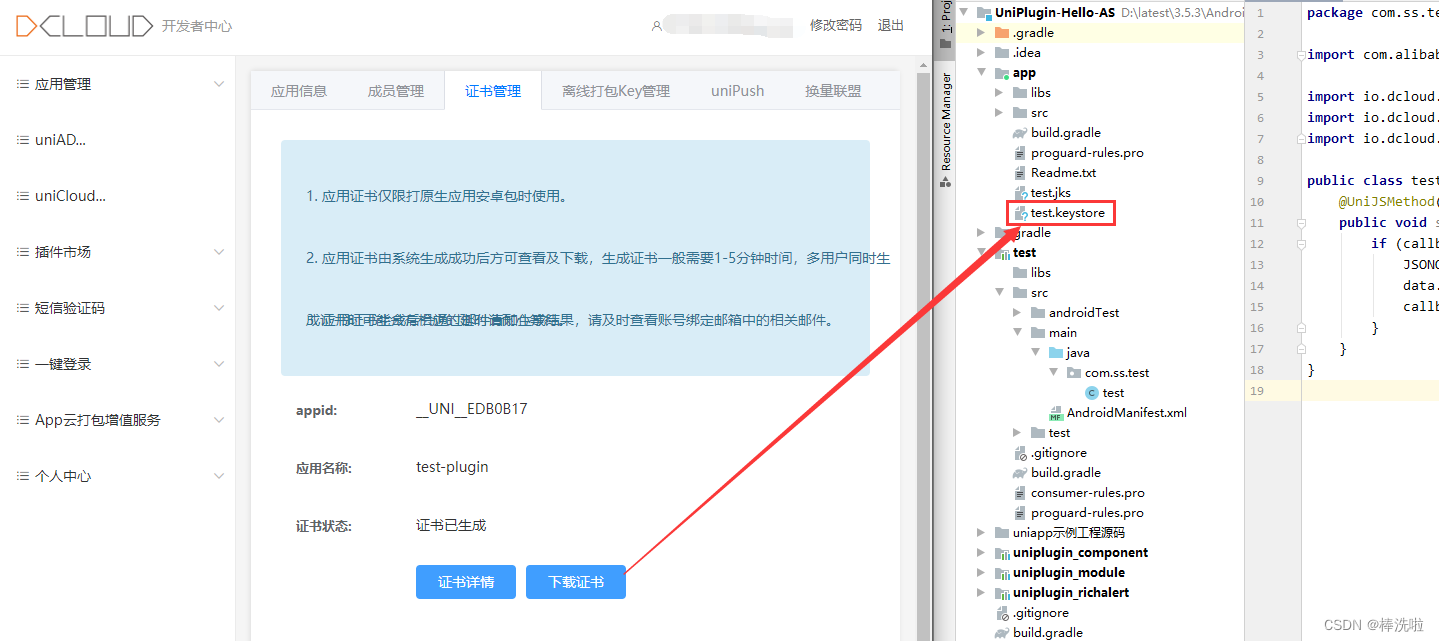Expand the uniplugin_richalert module node
Screen dimensions: 1439x641
[x=983, y=593]
